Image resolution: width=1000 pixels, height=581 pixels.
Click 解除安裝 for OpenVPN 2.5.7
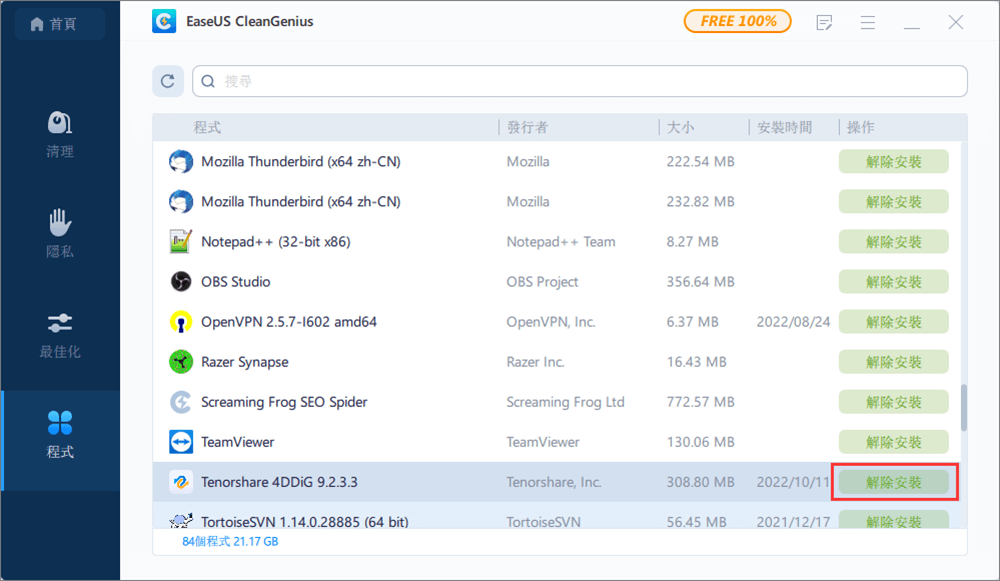point(893,321)
